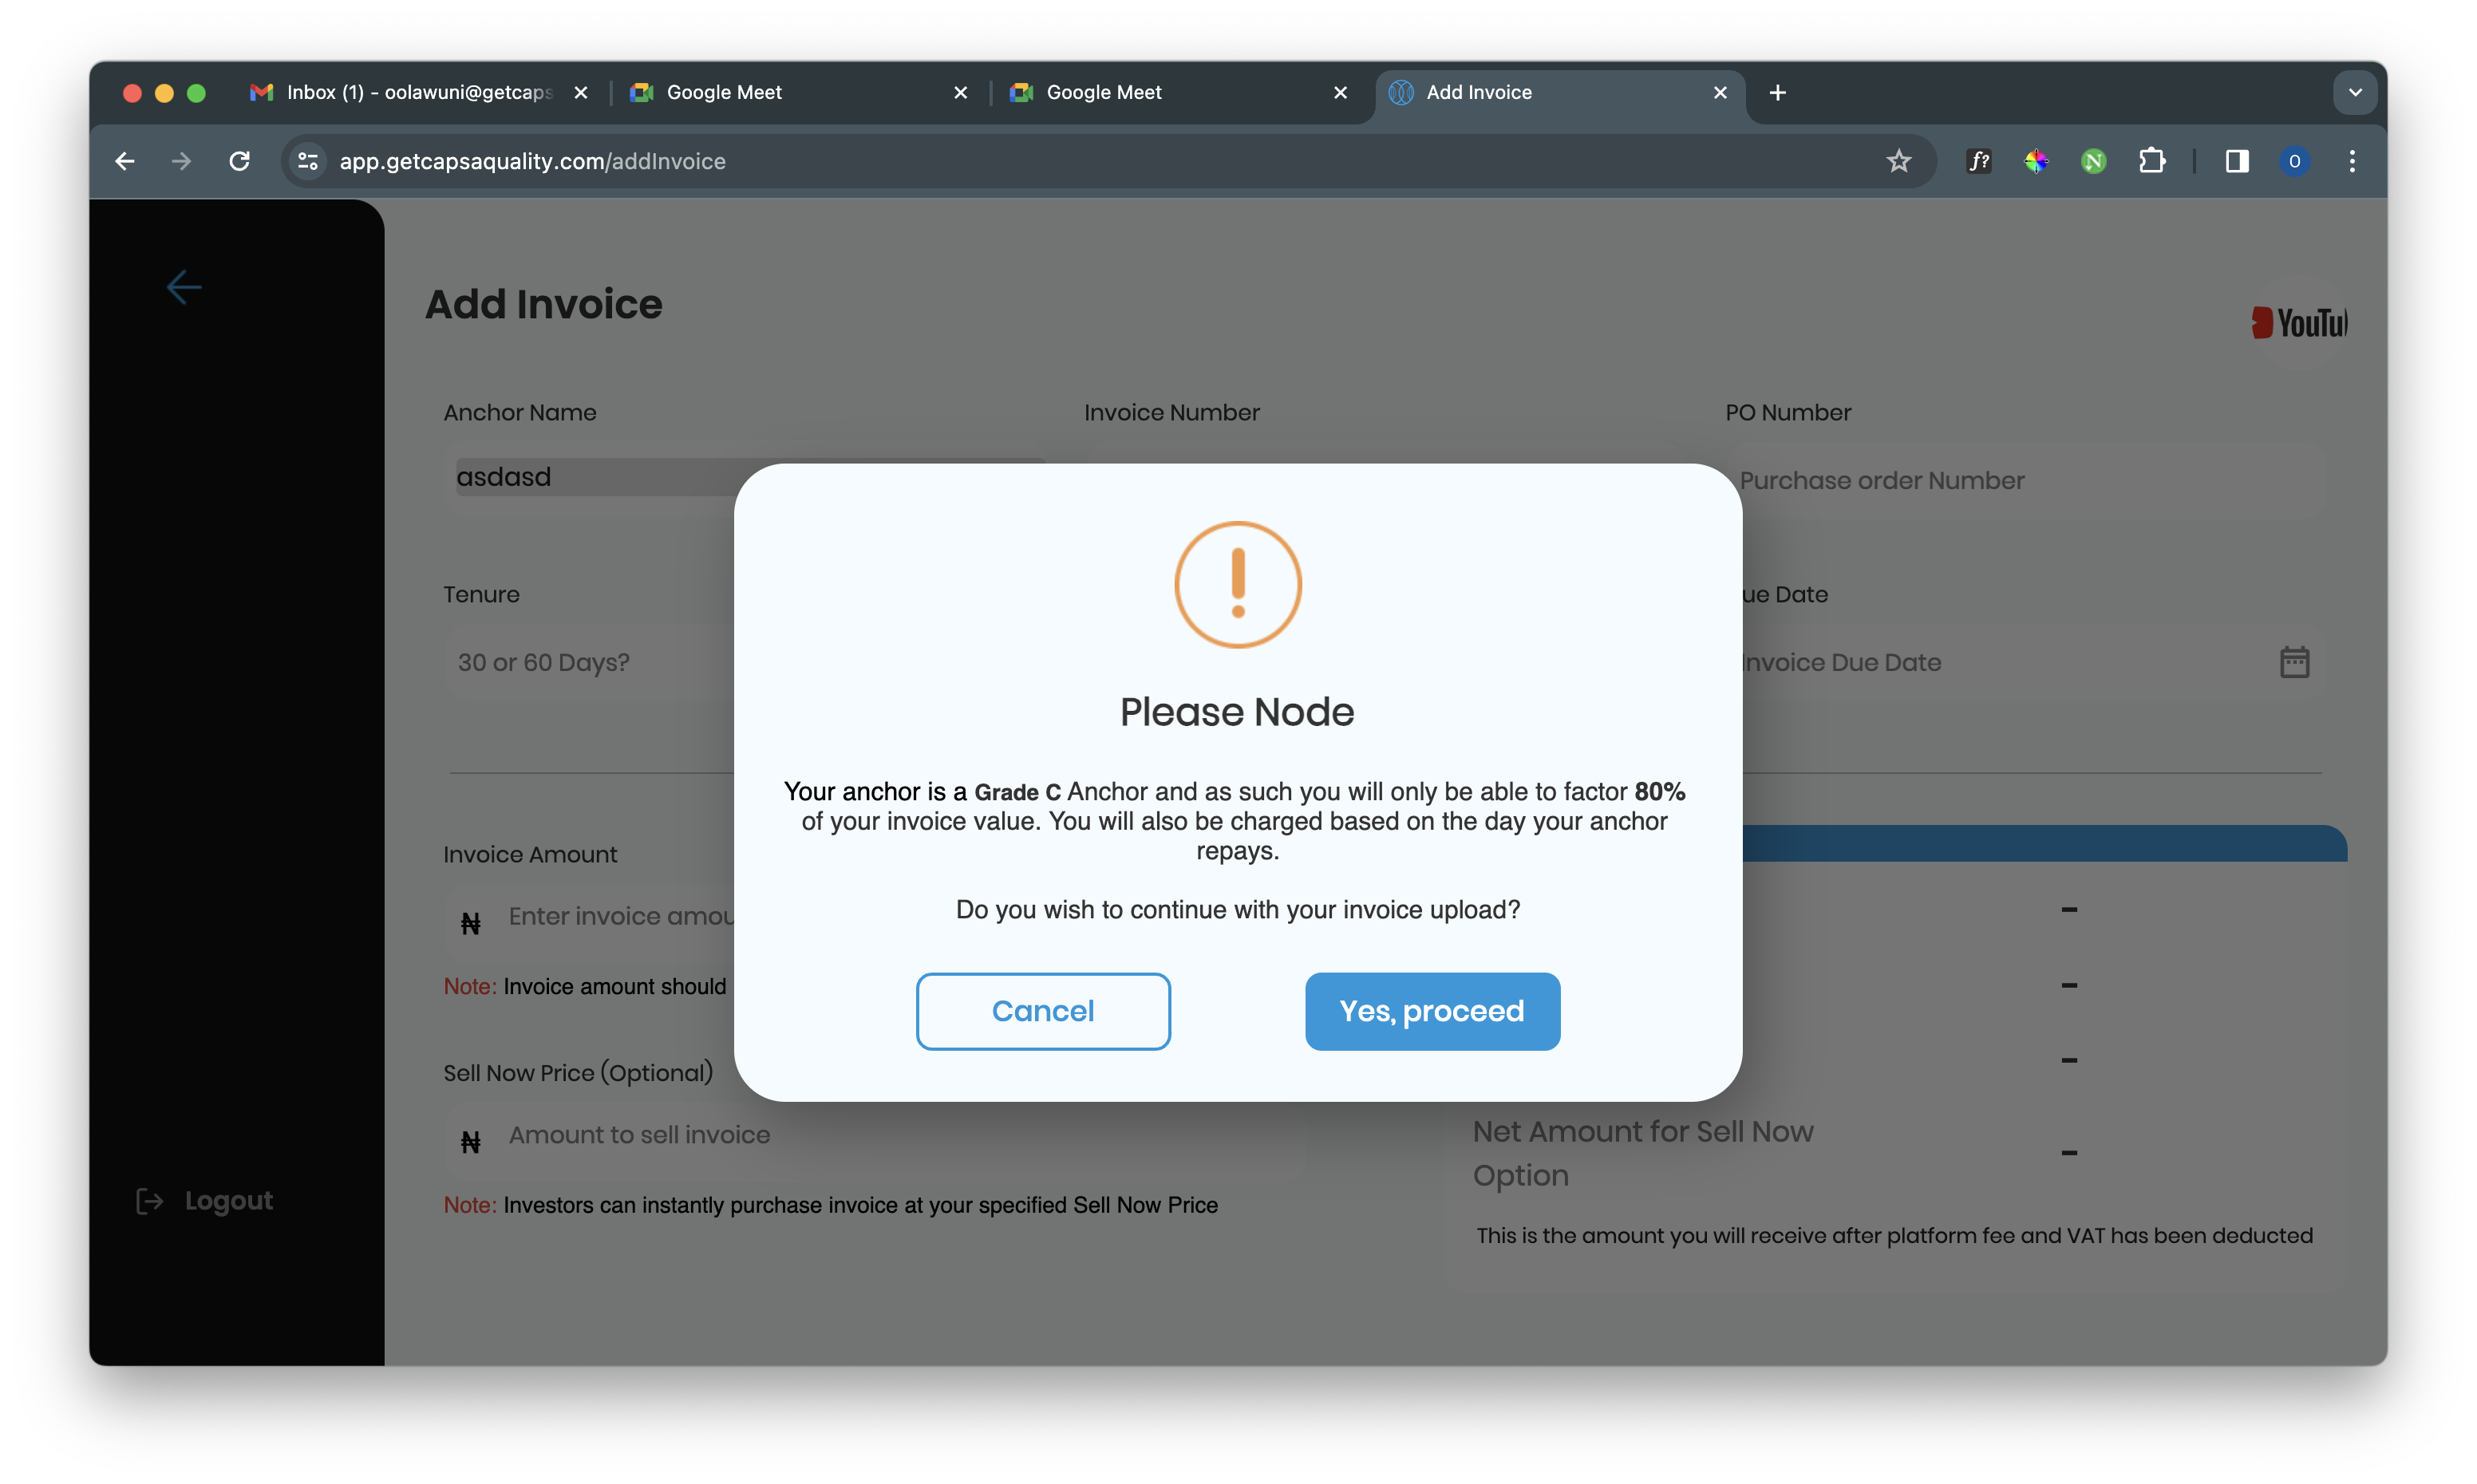Click the browser forward arrow
Screen dimensions: 2477x1484
[181, 161]
